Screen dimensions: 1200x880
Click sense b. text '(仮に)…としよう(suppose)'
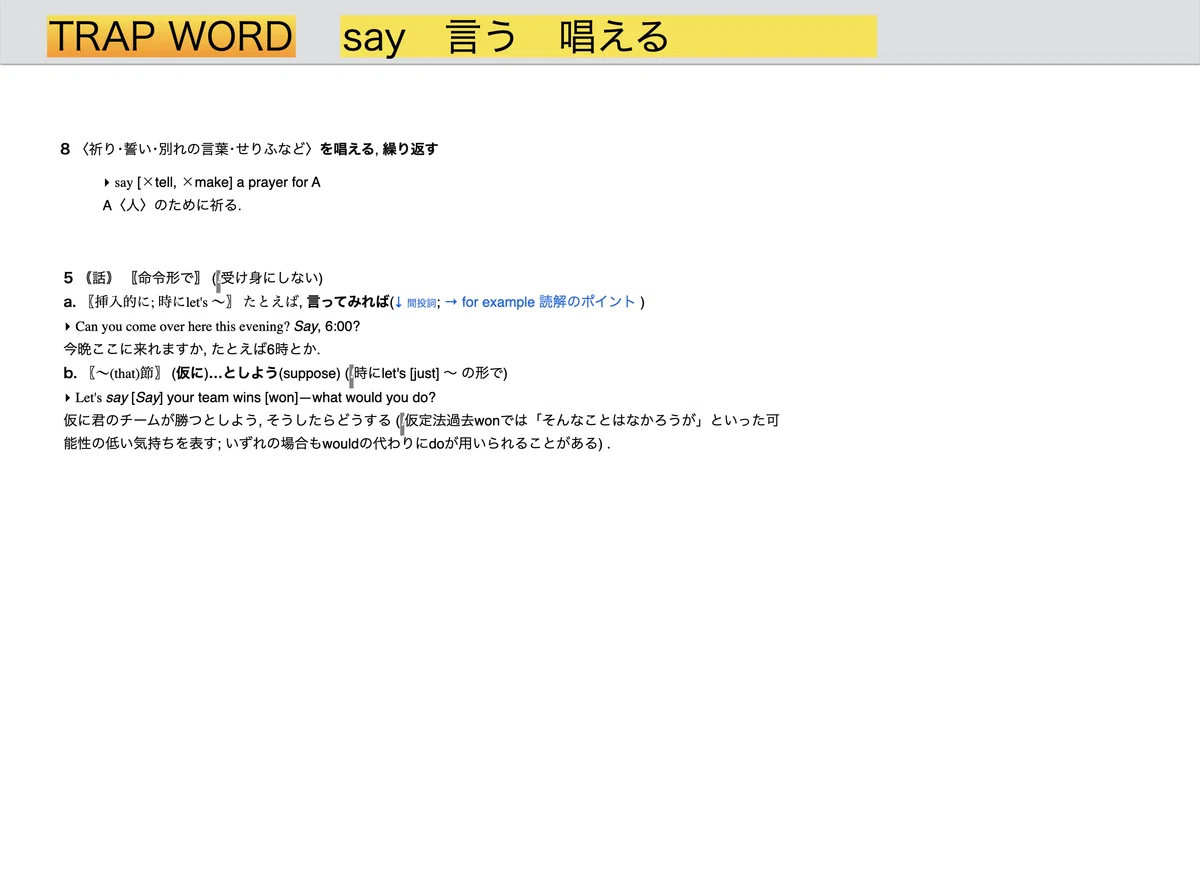click(x=256, y=374)
